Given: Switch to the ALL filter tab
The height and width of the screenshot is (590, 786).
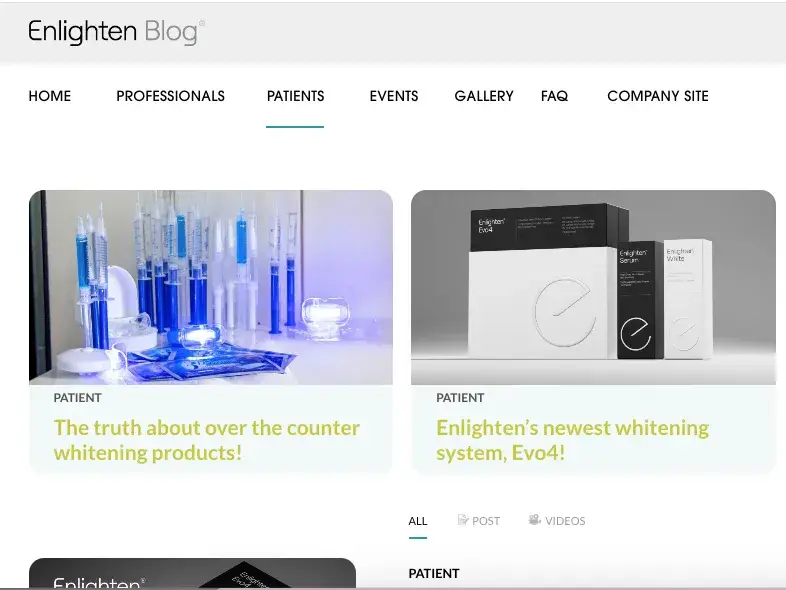Looking at the screenshot, I should tap(418, 521).
